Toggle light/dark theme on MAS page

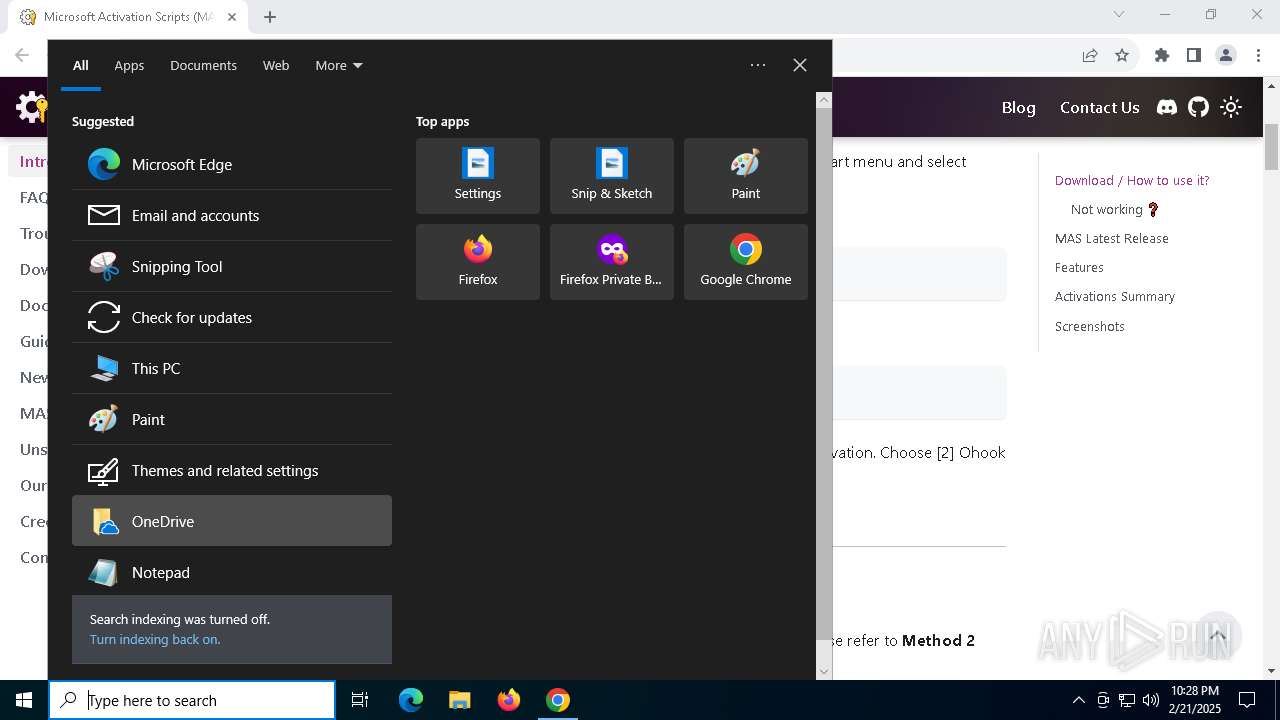[1231, 107]
